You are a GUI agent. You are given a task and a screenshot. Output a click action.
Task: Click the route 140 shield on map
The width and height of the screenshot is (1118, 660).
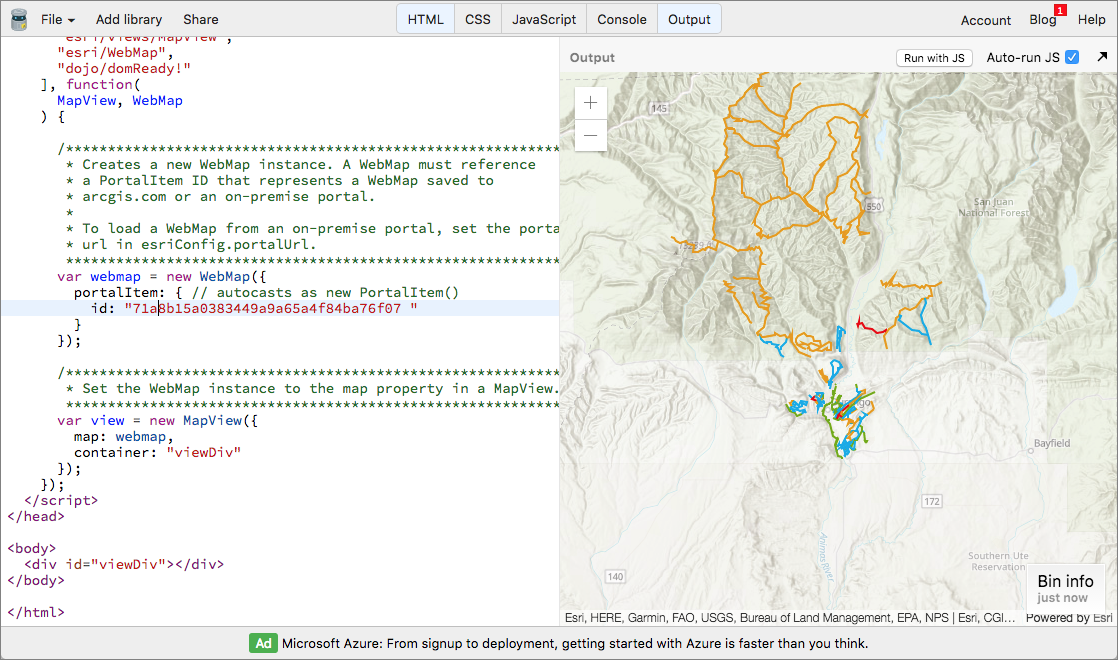point(615,577)
